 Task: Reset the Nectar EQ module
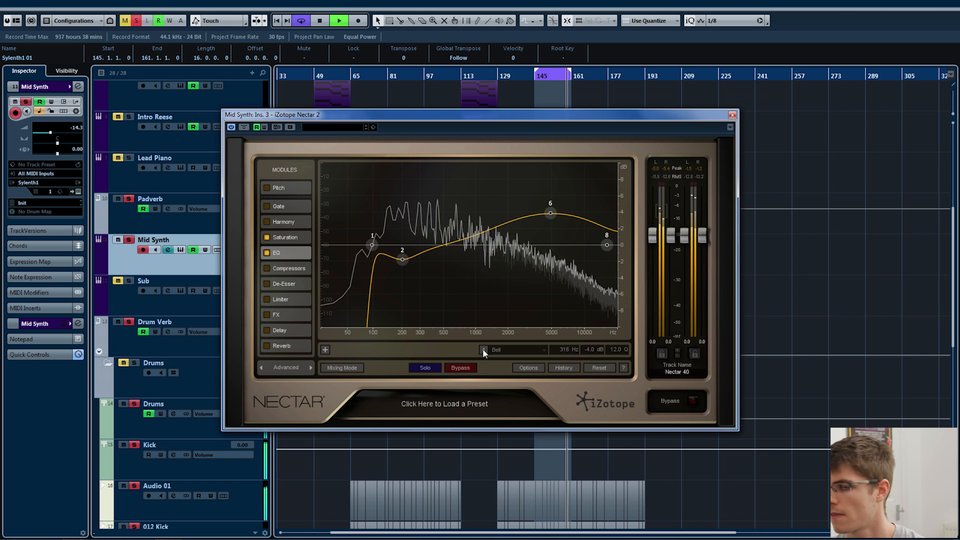(x=599, y=368)
